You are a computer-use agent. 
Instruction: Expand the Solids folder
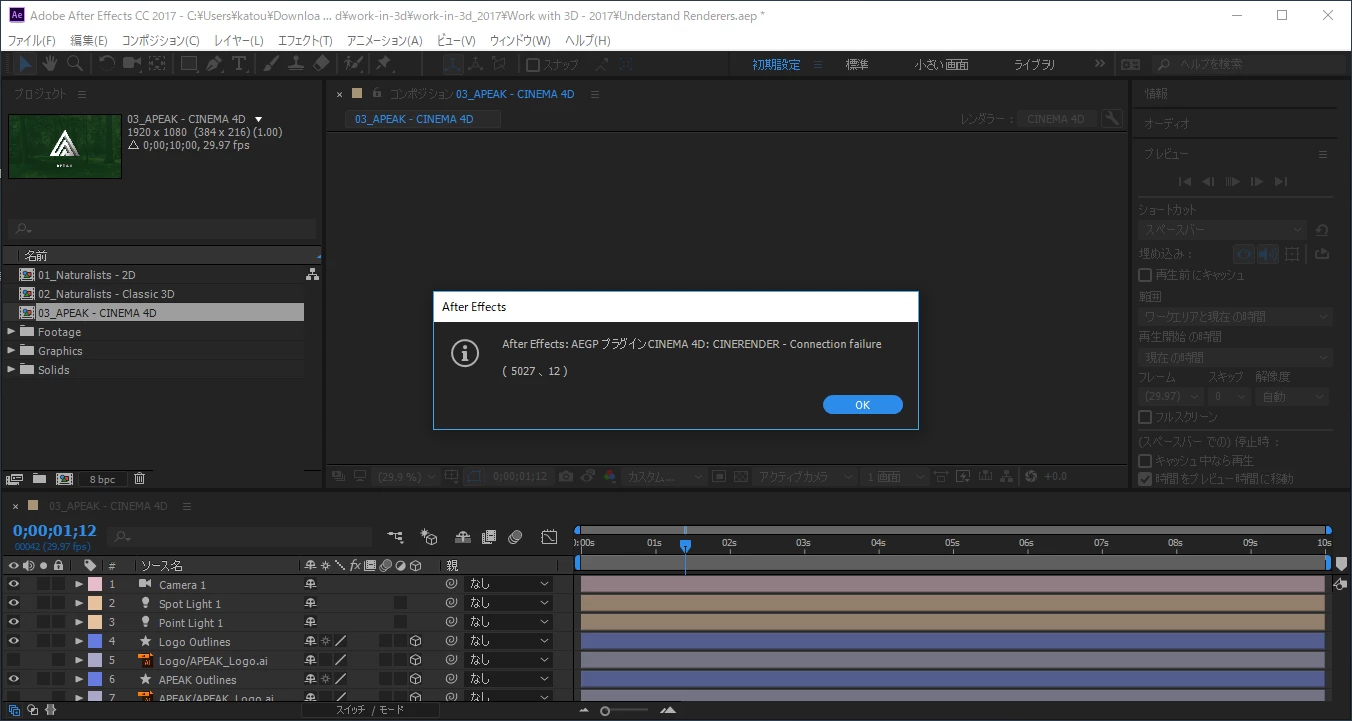point(11,369)
